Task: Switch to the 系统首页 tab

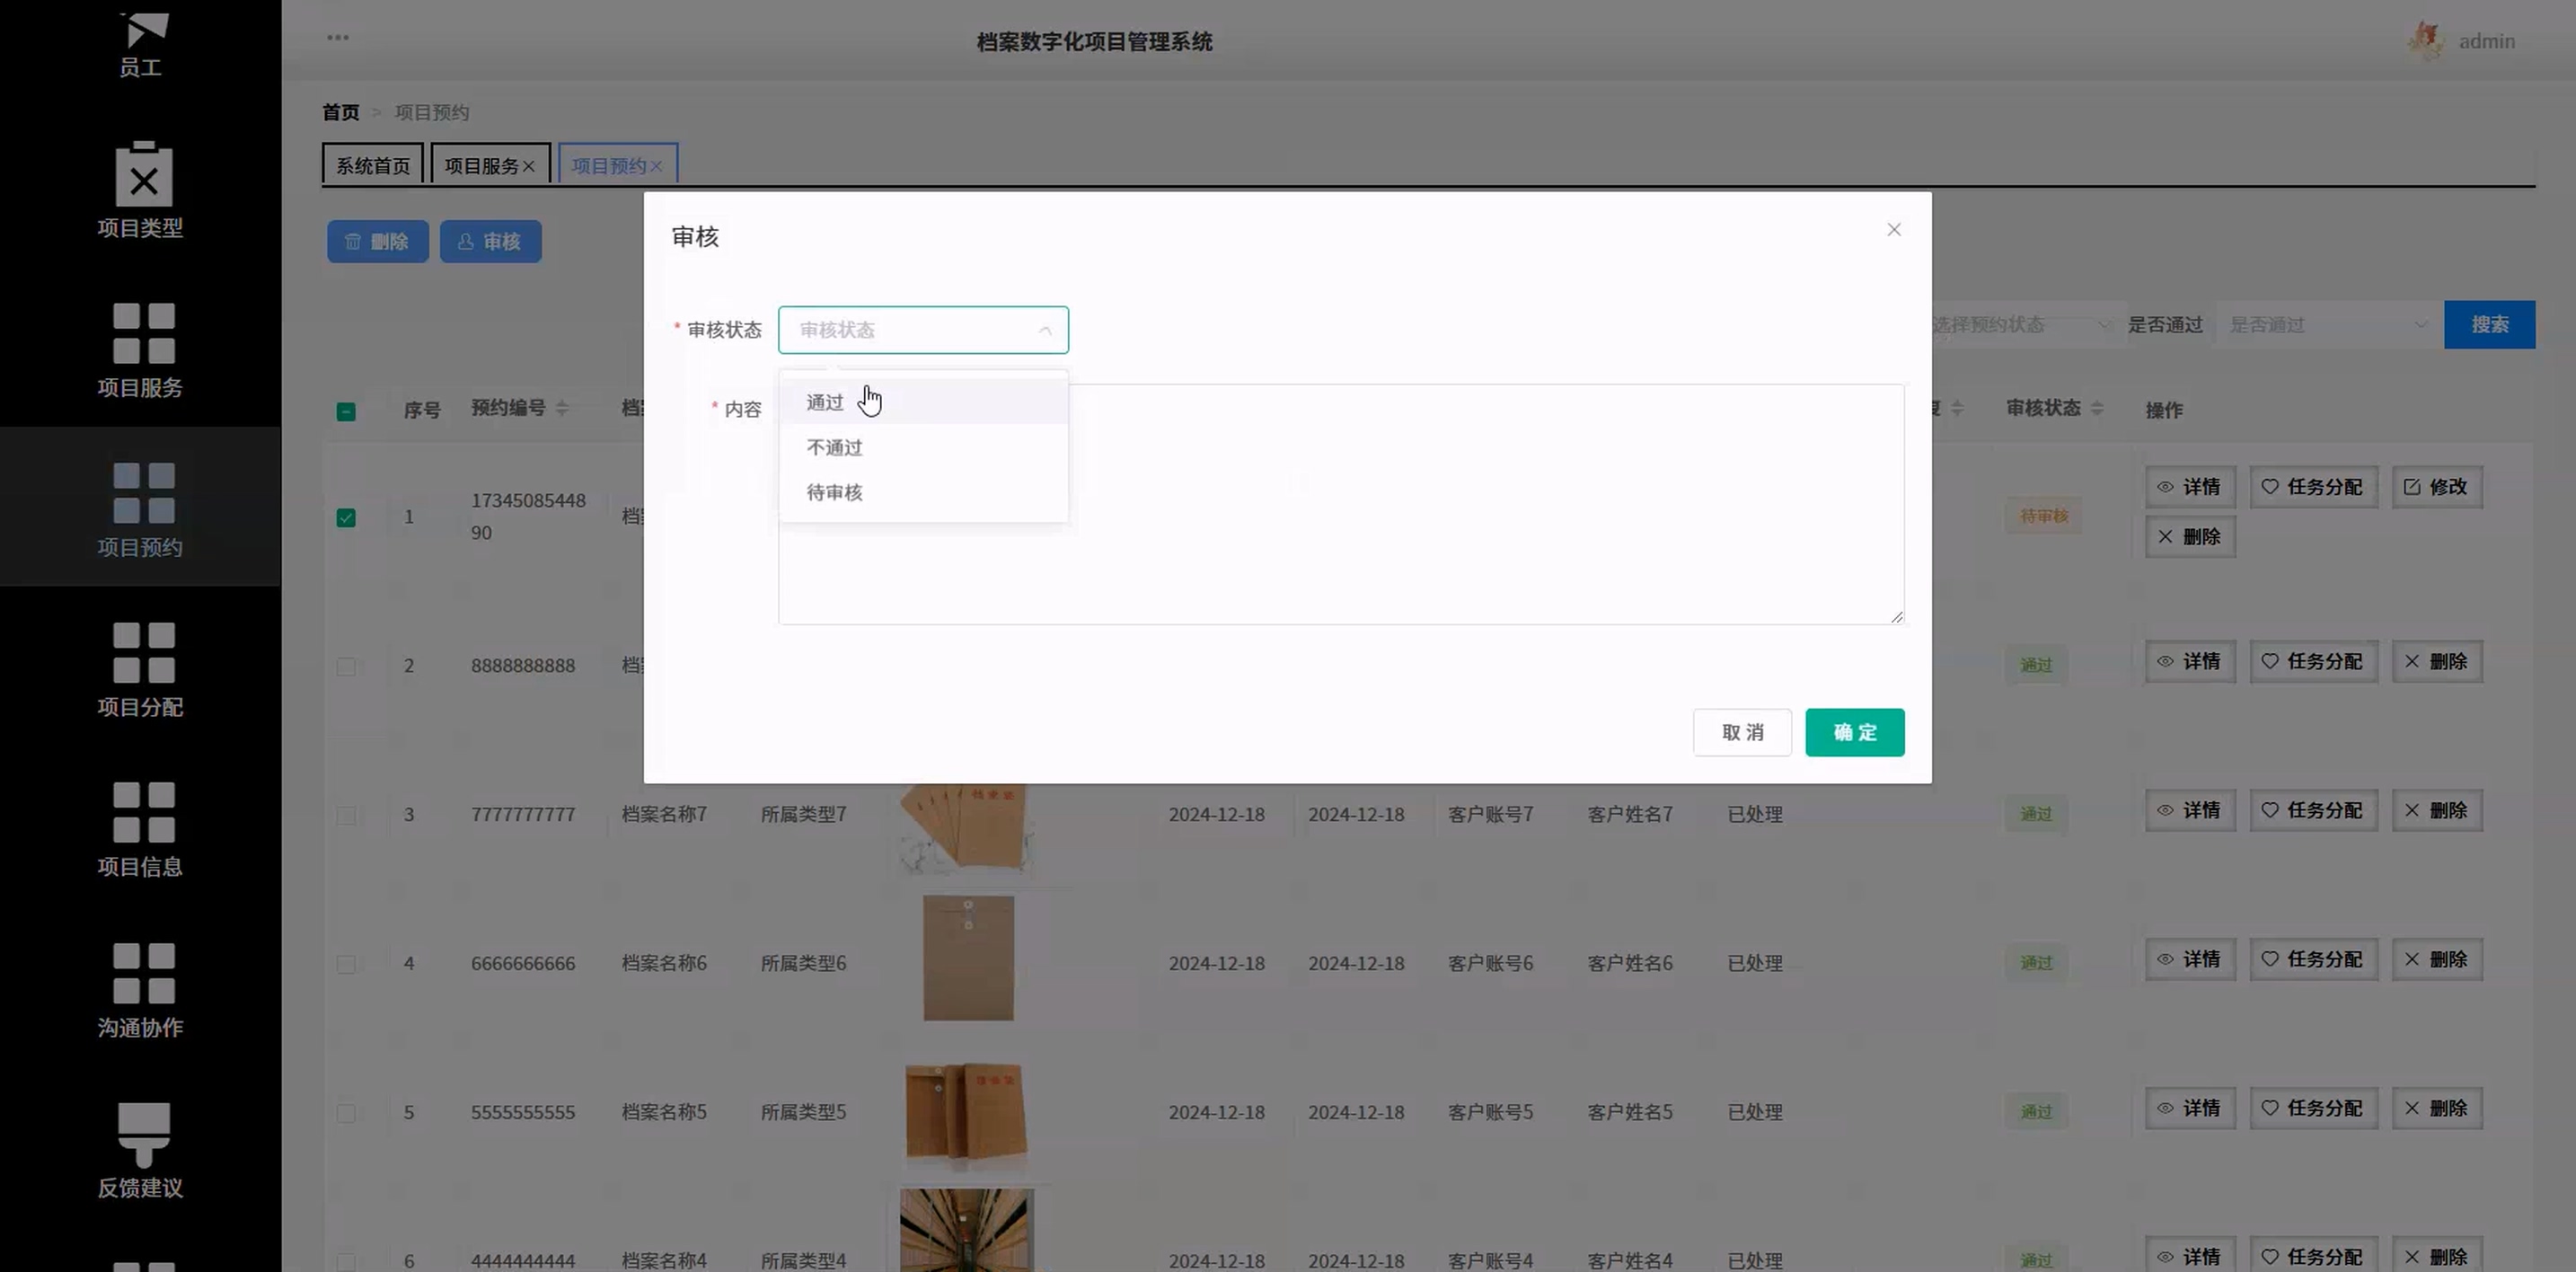Action: [372, 166]
